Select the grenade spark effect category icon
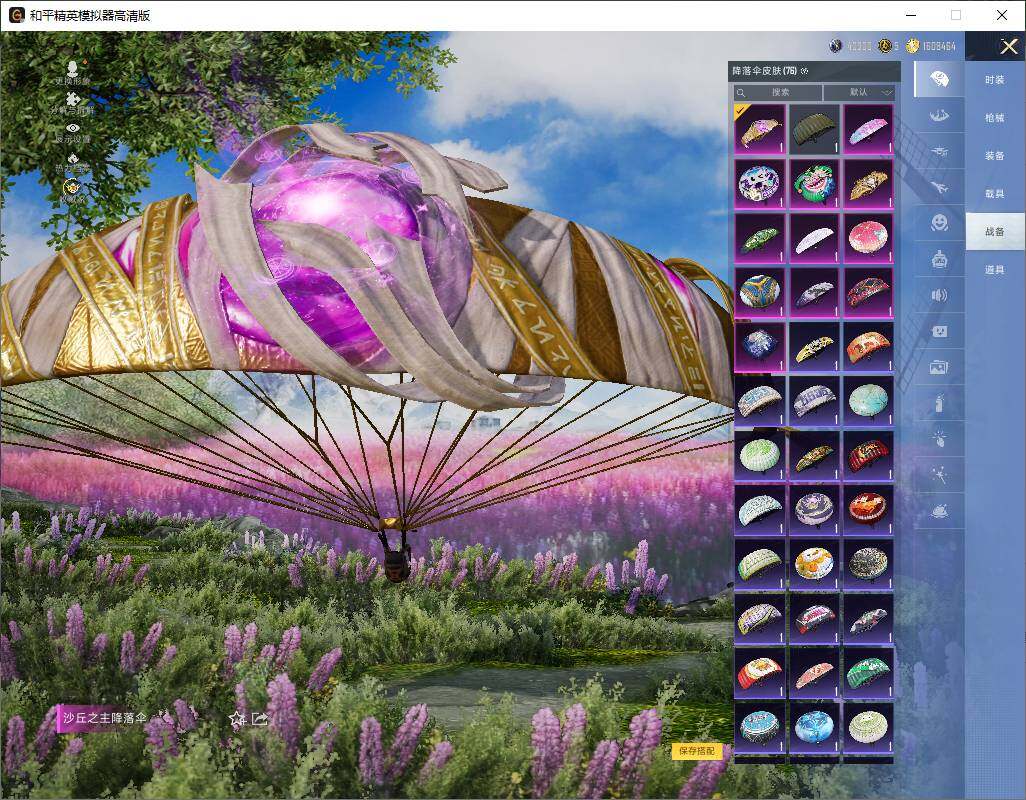Image resolution: width=1026 pixels, height=800 pixels. pyautogui.click(x=939, y=438)
